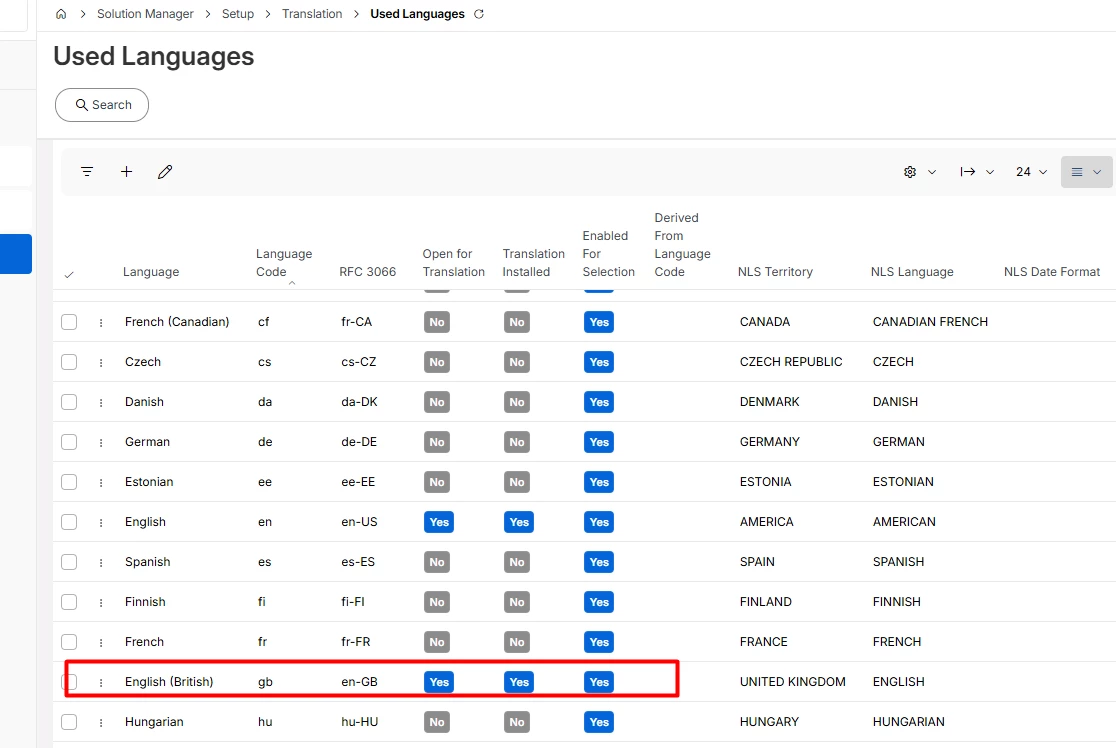Click the Search button
Screen dimensions: 1116x748
coord(102,105)
